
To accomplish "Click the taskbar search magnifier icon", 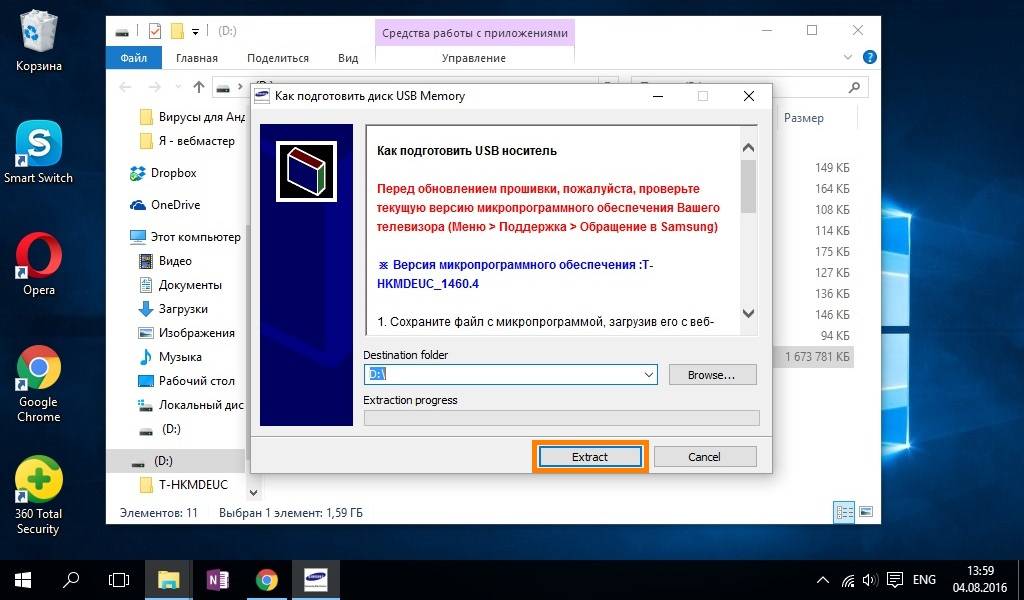I will click(x=71, y=579).
